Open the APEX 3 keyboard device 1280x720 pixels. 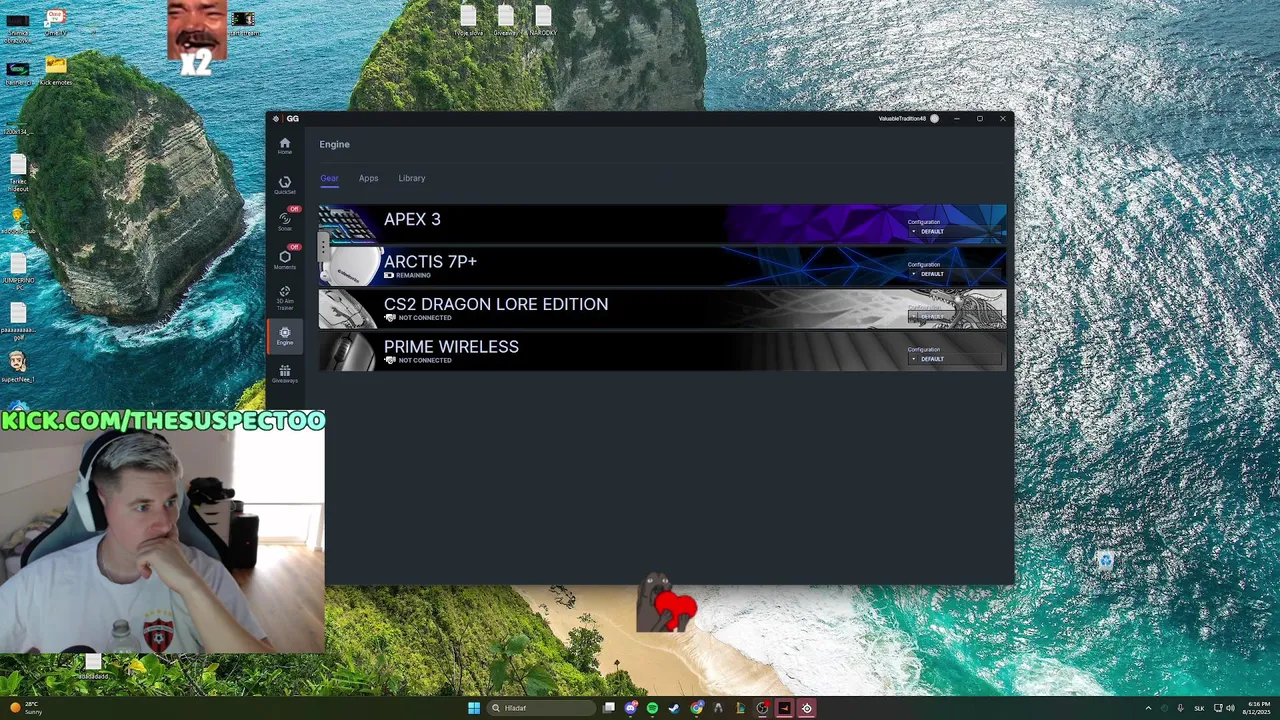pos(662,224)
